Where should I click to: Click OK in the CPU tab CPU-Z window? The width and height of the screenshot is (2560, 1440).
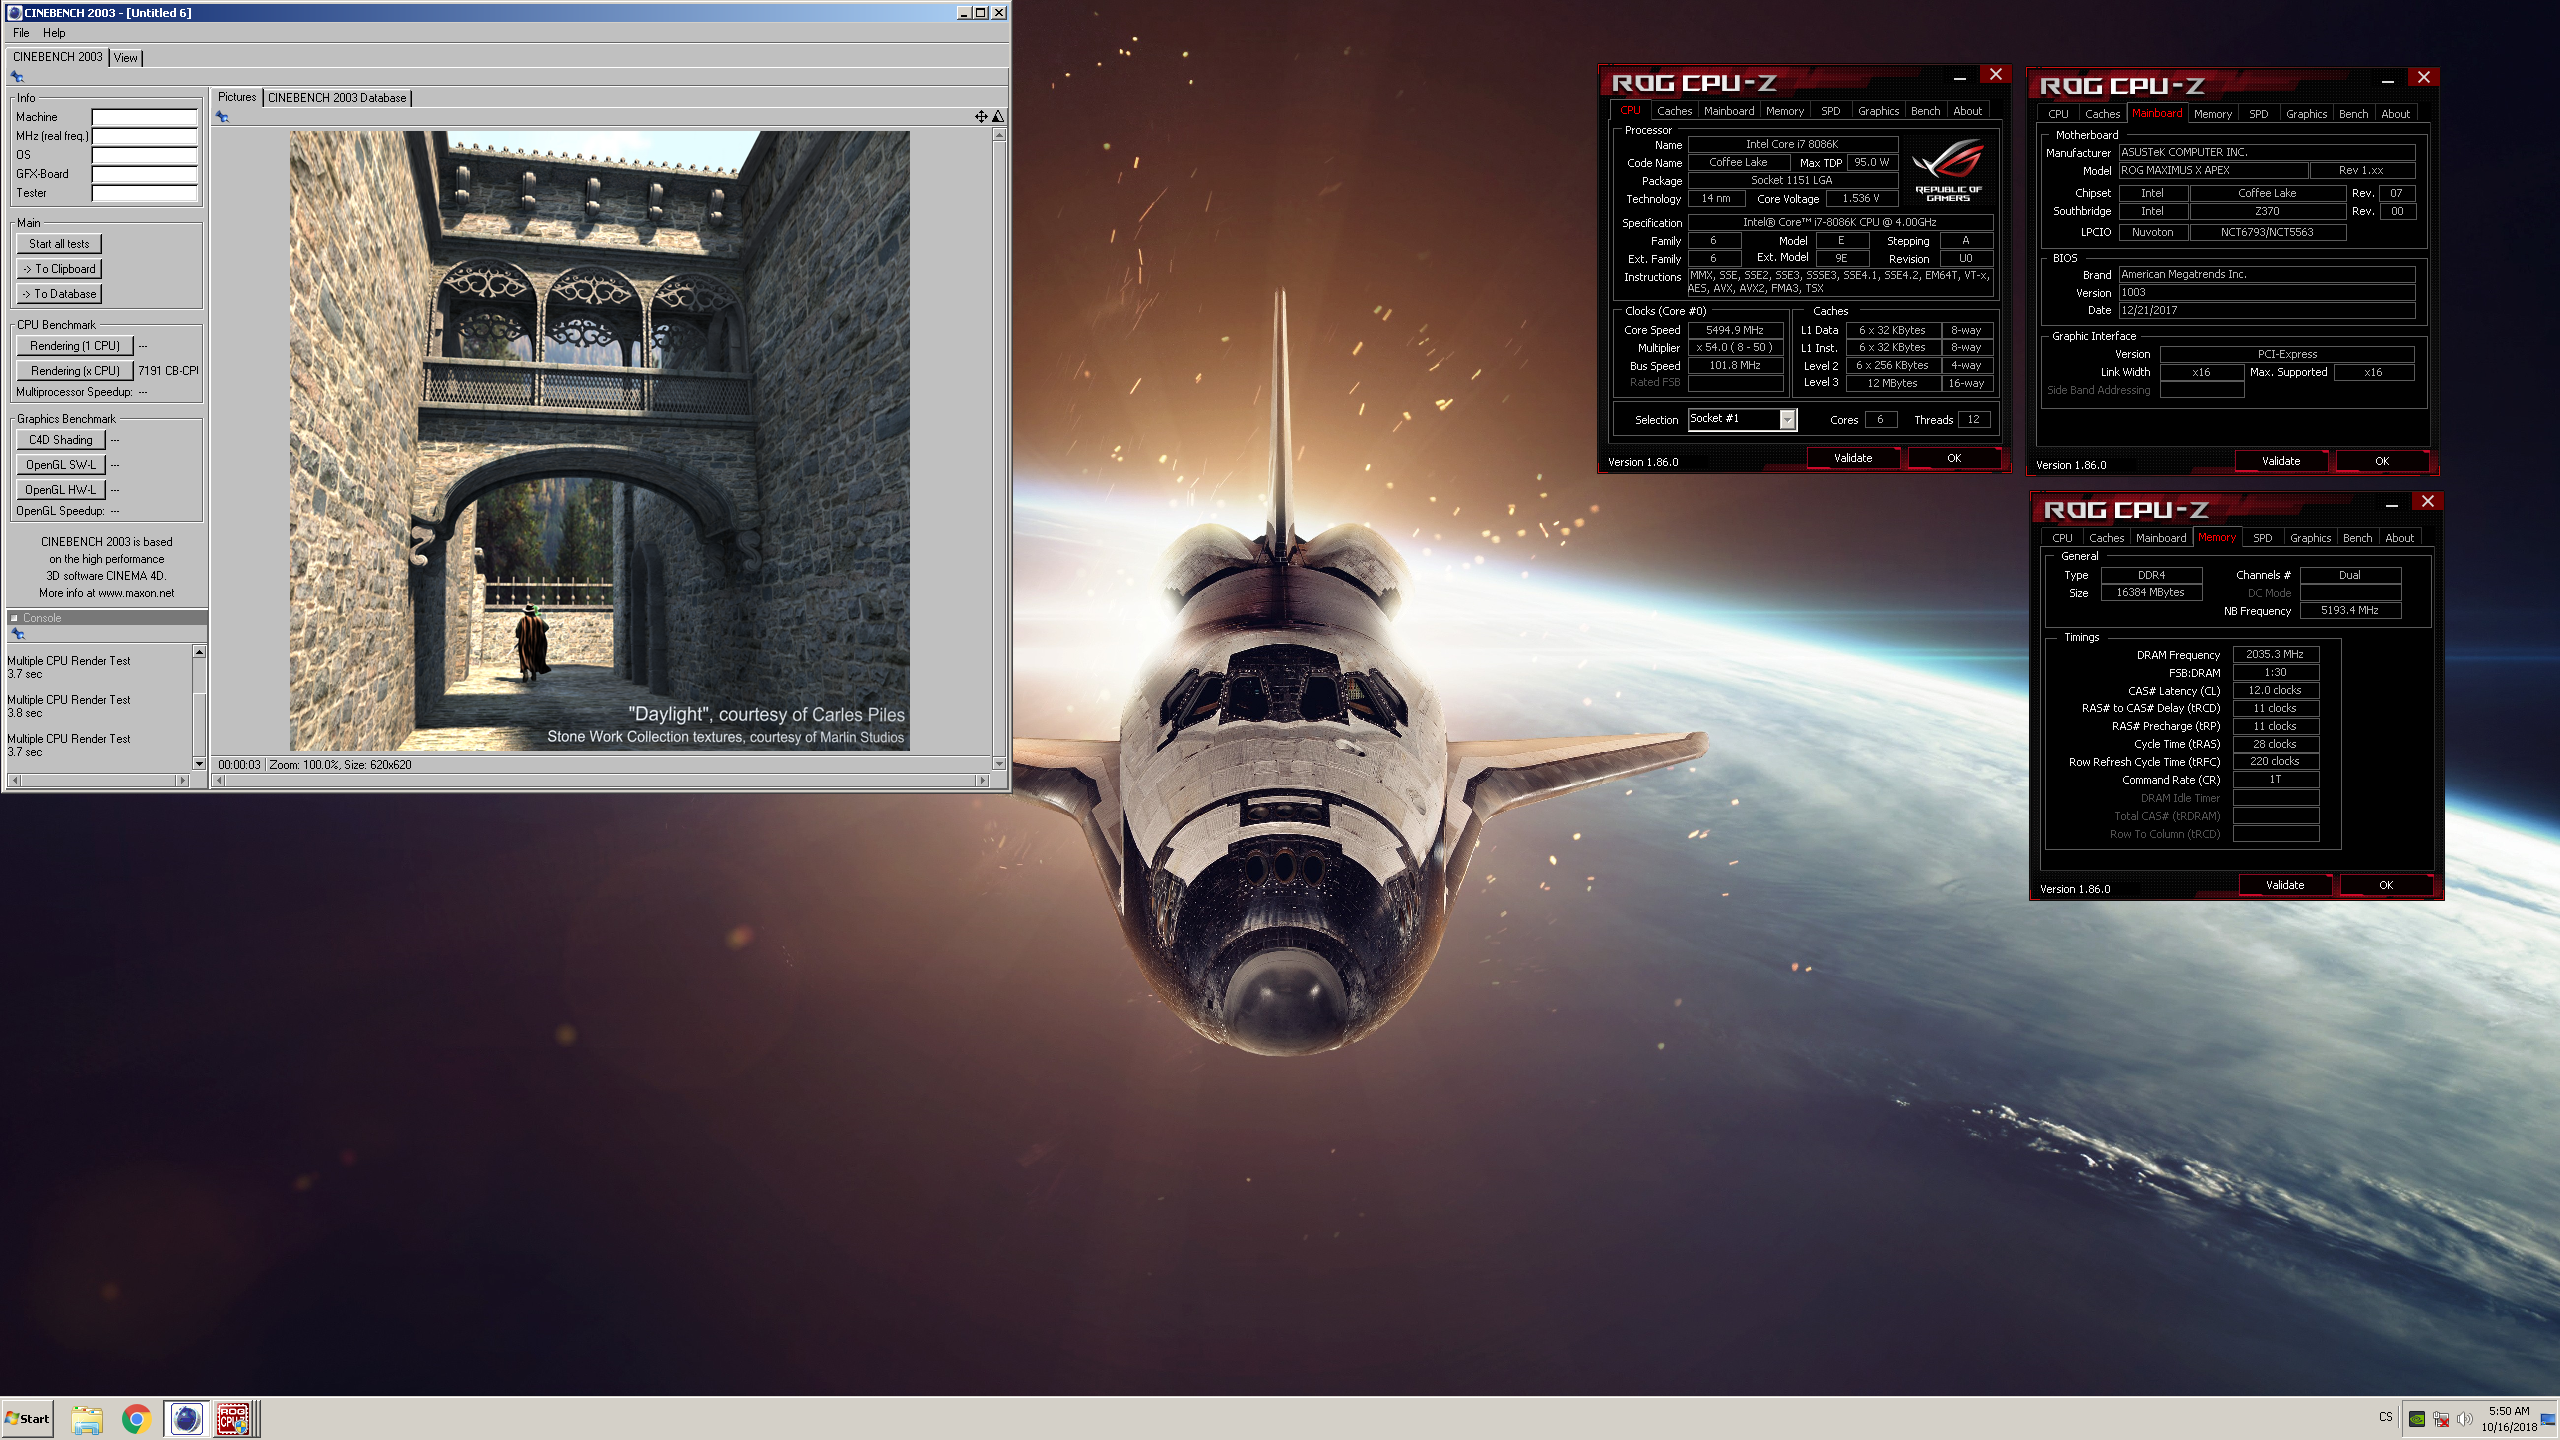tap(1954, 458)
